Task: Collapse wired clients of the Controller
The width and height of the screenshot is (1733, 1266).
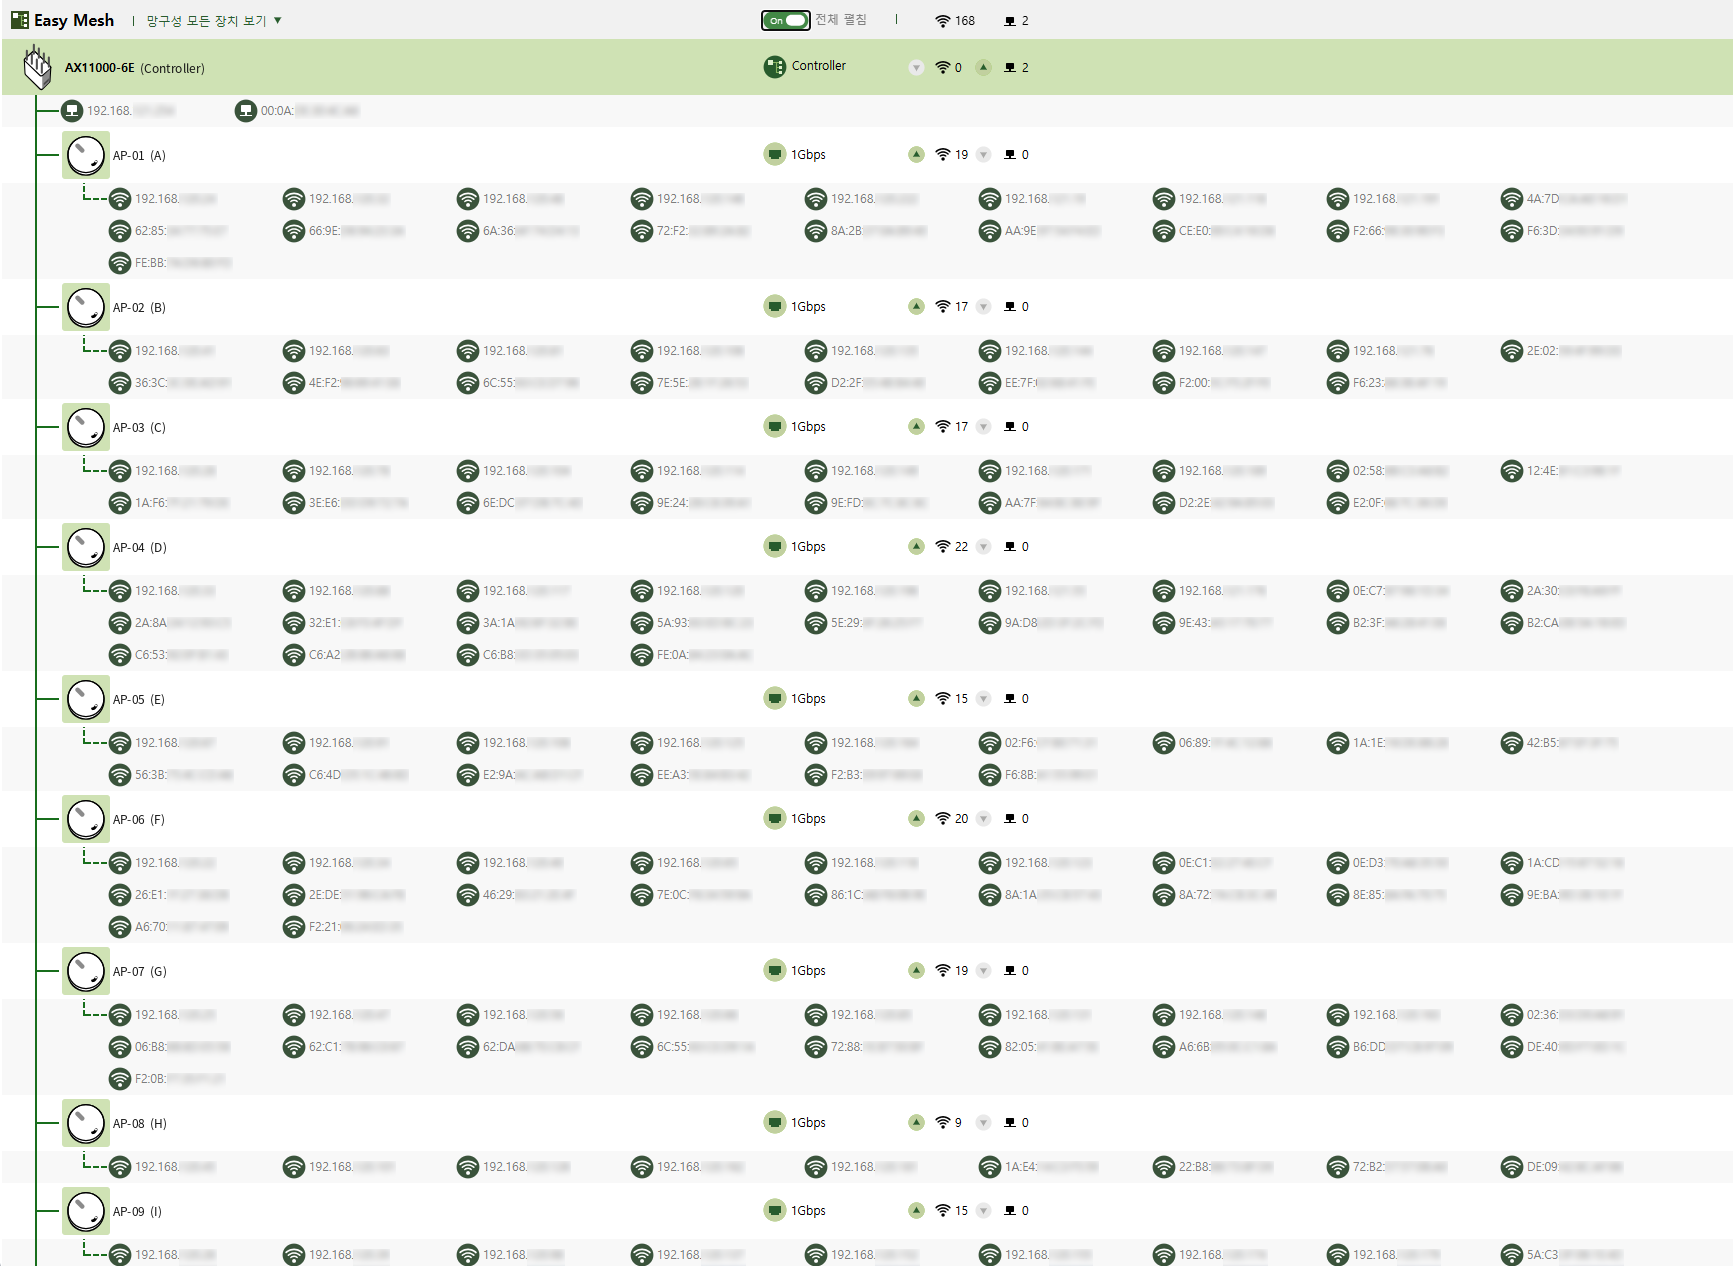Action: tap(984, 68)
